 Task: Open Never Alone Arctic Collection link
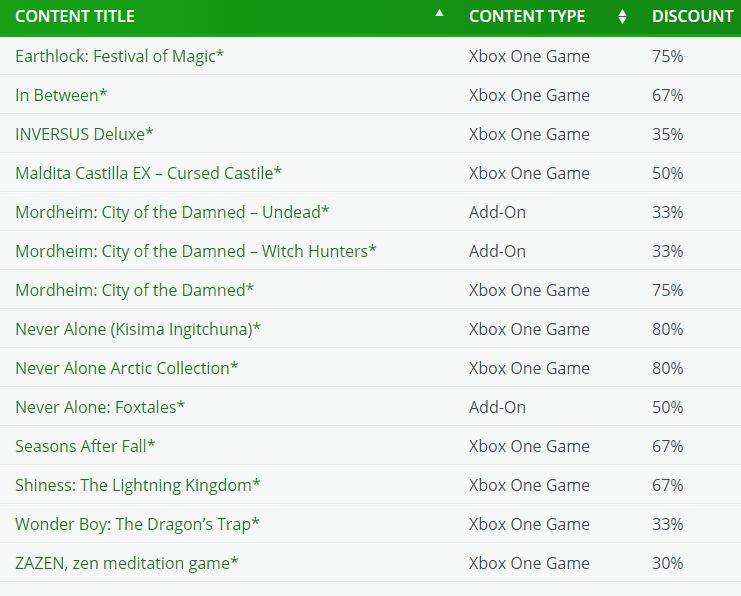click(x=127, y=368)
